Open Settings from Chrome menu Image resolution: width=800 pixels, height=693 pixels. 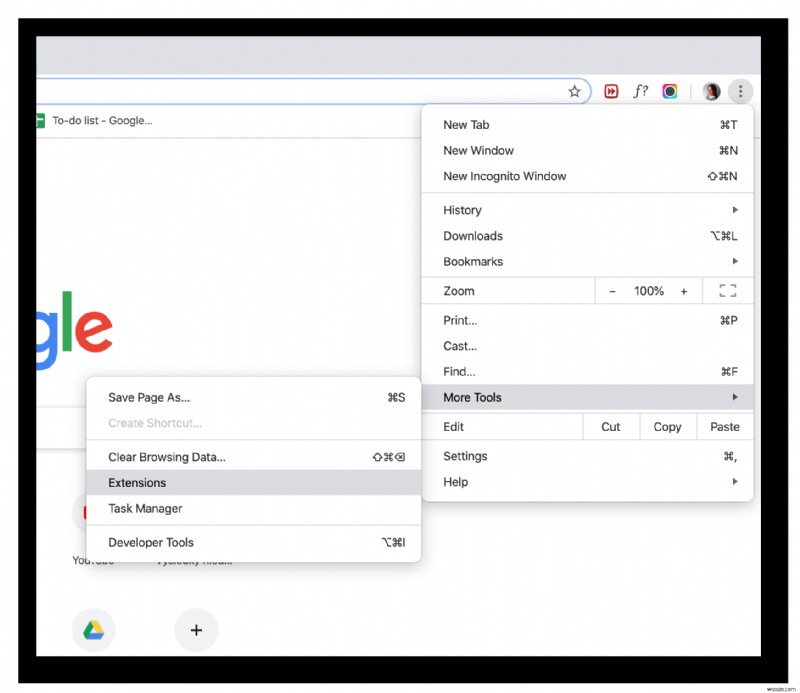point(587,456)
